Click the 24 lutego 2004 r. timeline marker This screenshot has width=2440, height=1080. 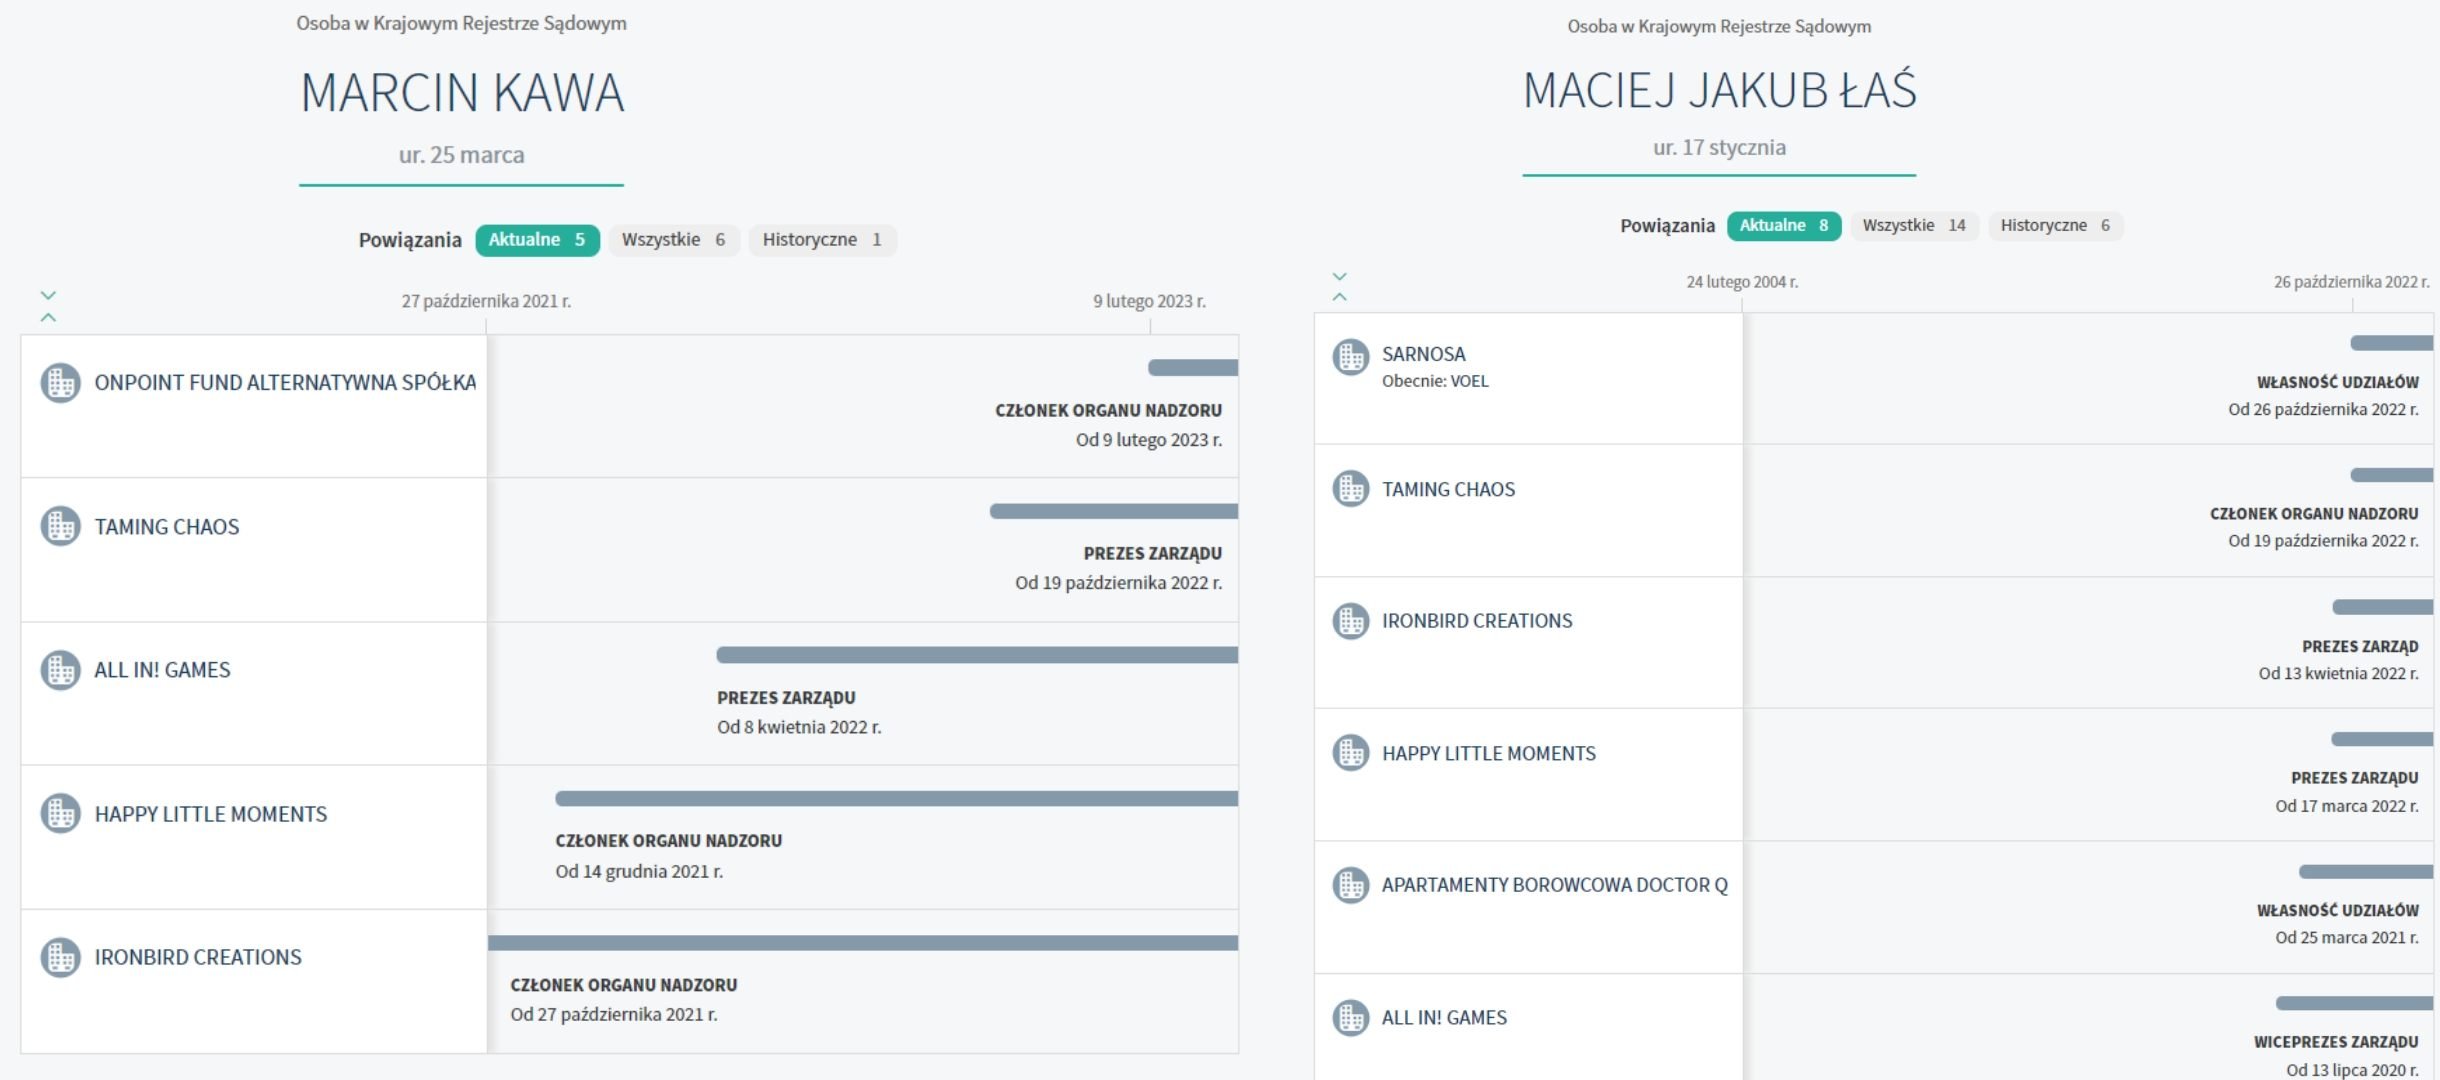tap(1741, 283)
